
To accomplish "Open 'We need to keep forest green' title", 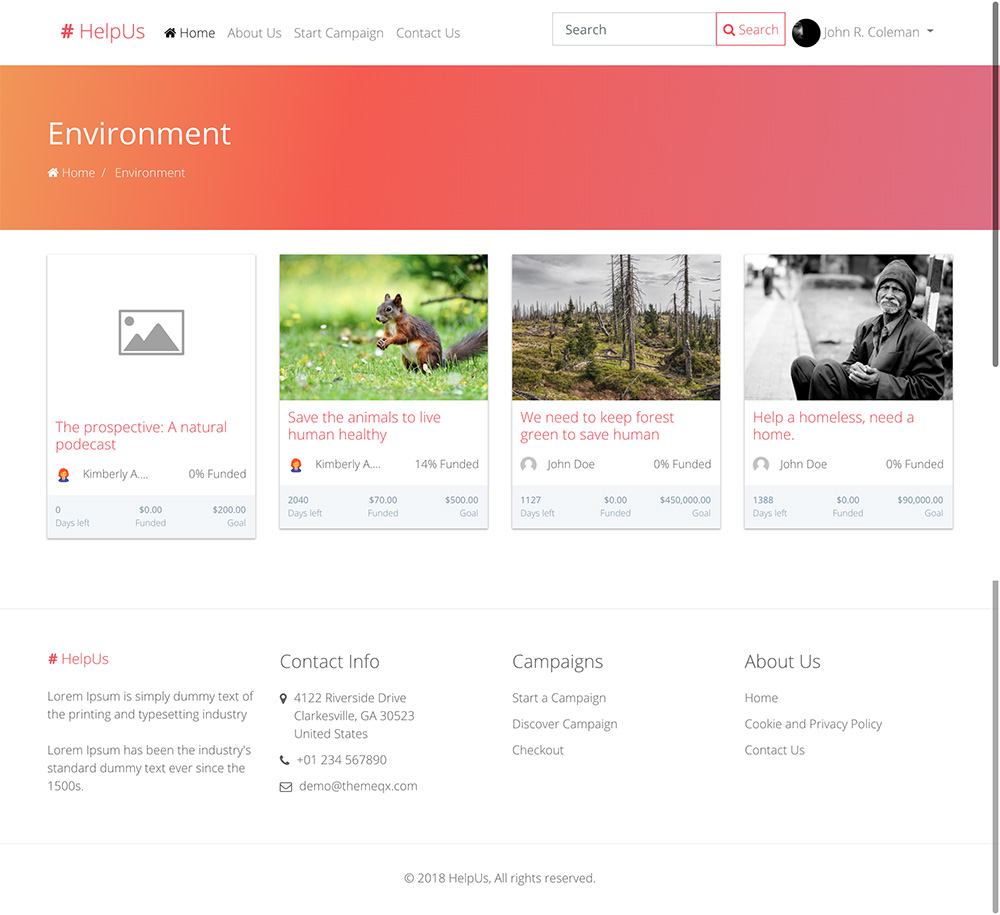I will pos(597,426).
